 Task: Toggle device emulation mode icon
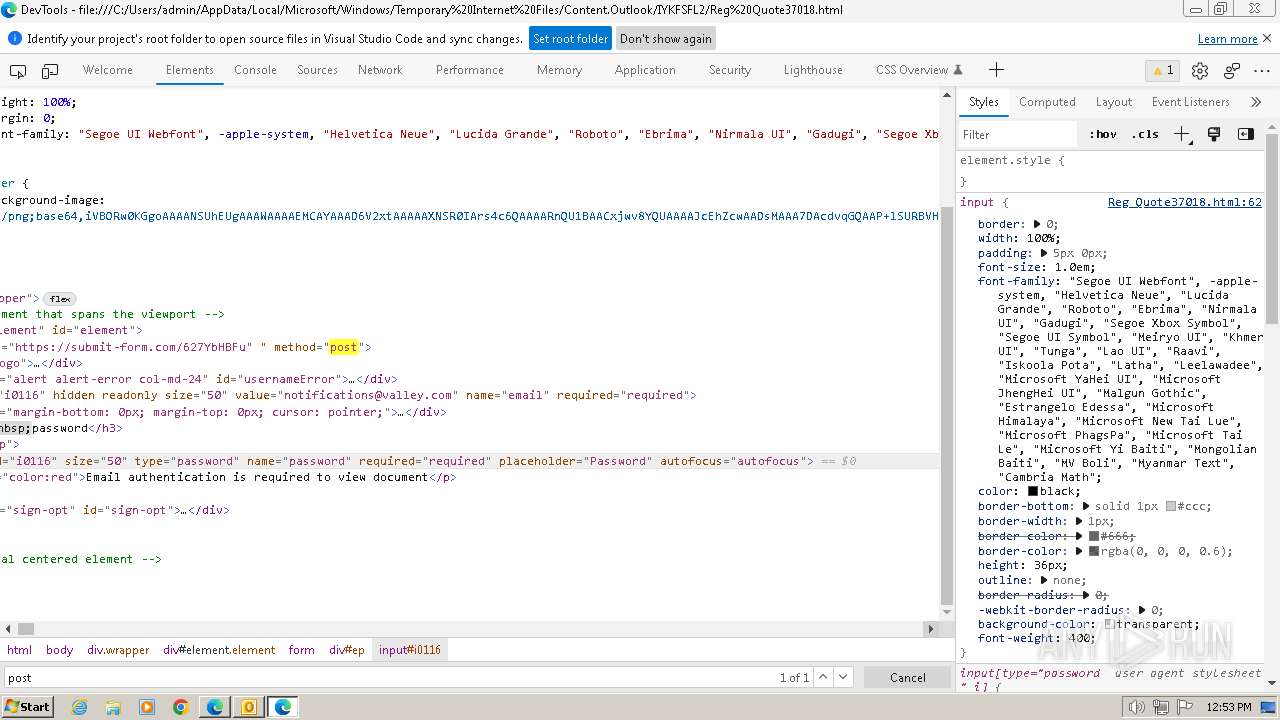tap(50, 70)
